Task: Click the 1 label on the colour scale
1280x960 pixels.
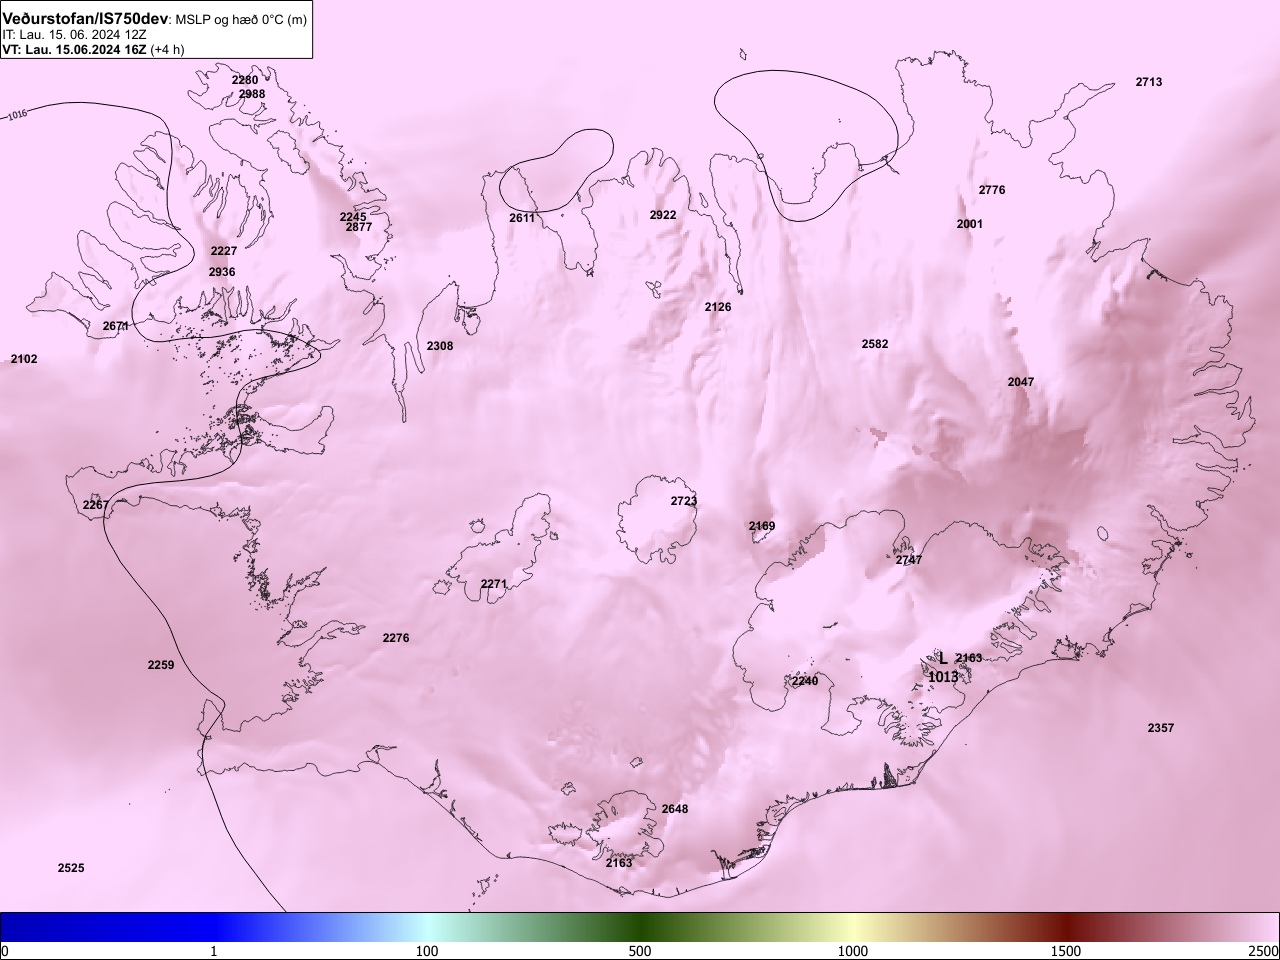Action: click(214, 950)
